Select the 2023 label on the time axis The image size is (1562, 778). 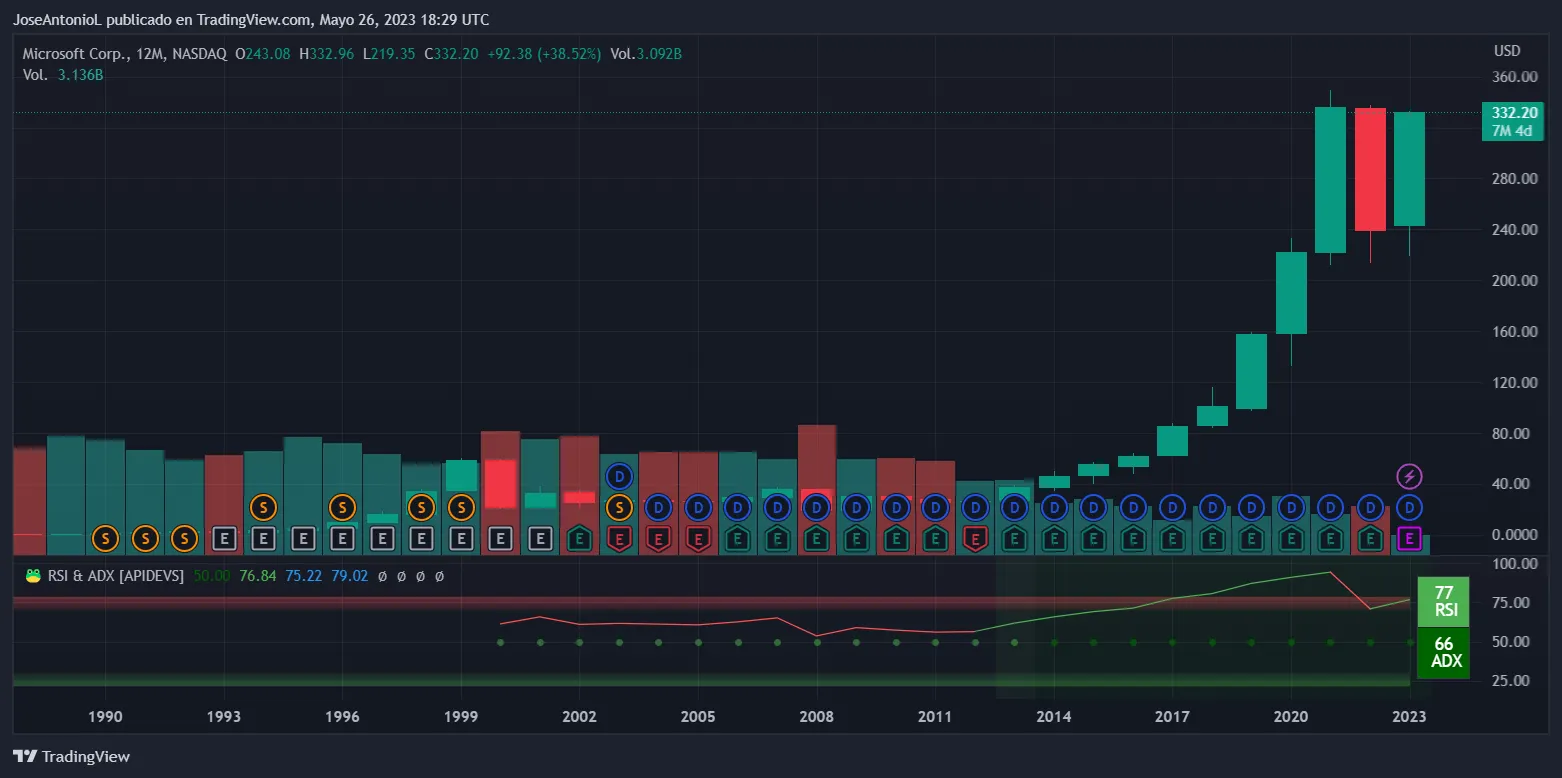[1410, 716]
